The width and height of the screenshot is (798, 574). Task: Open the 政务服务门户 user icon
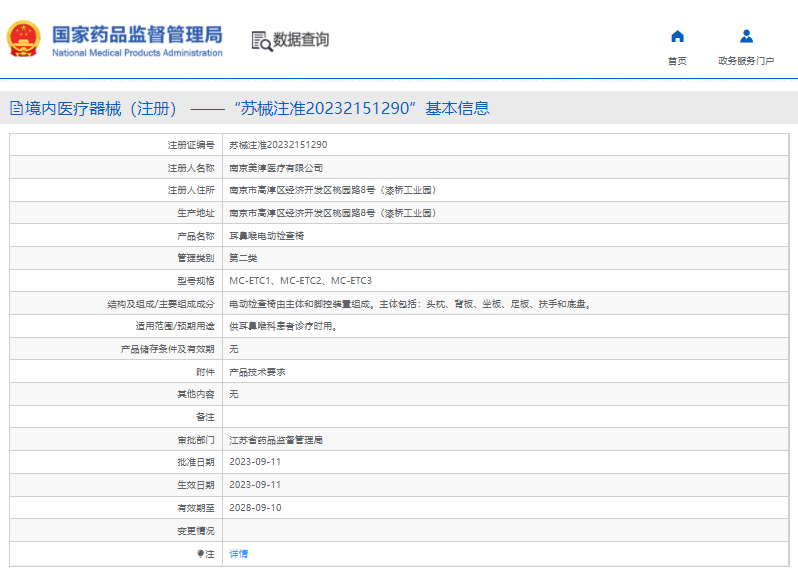(747, 36)
